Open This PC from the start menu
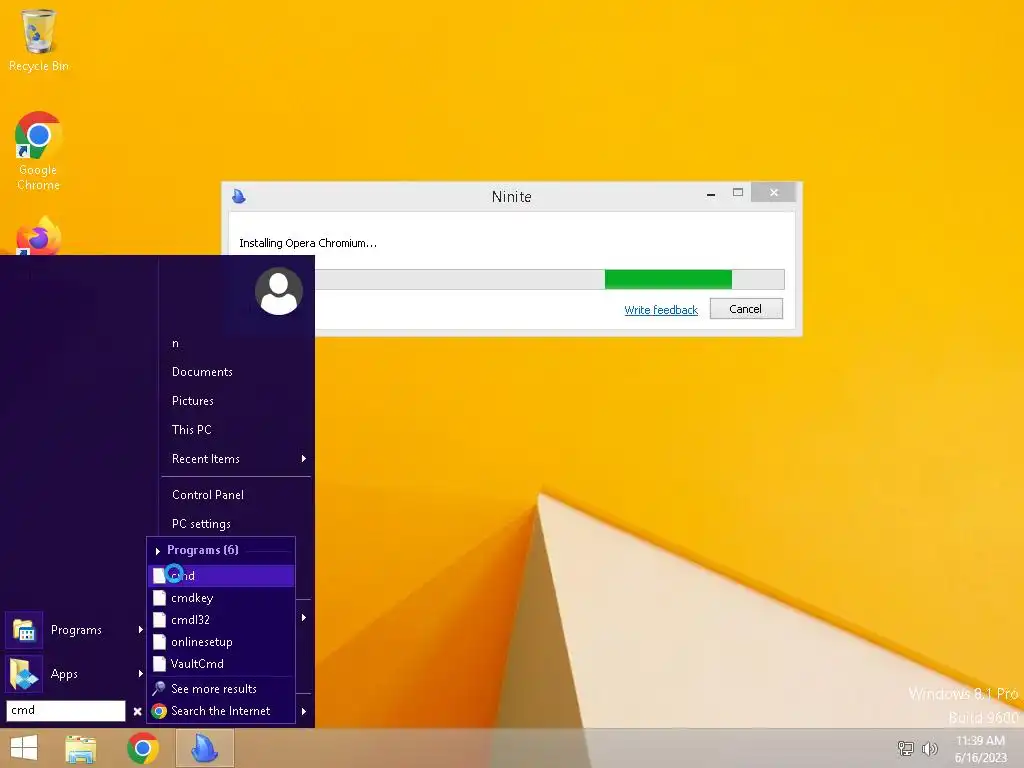1024x768 pixels. [x=191, y=430]
